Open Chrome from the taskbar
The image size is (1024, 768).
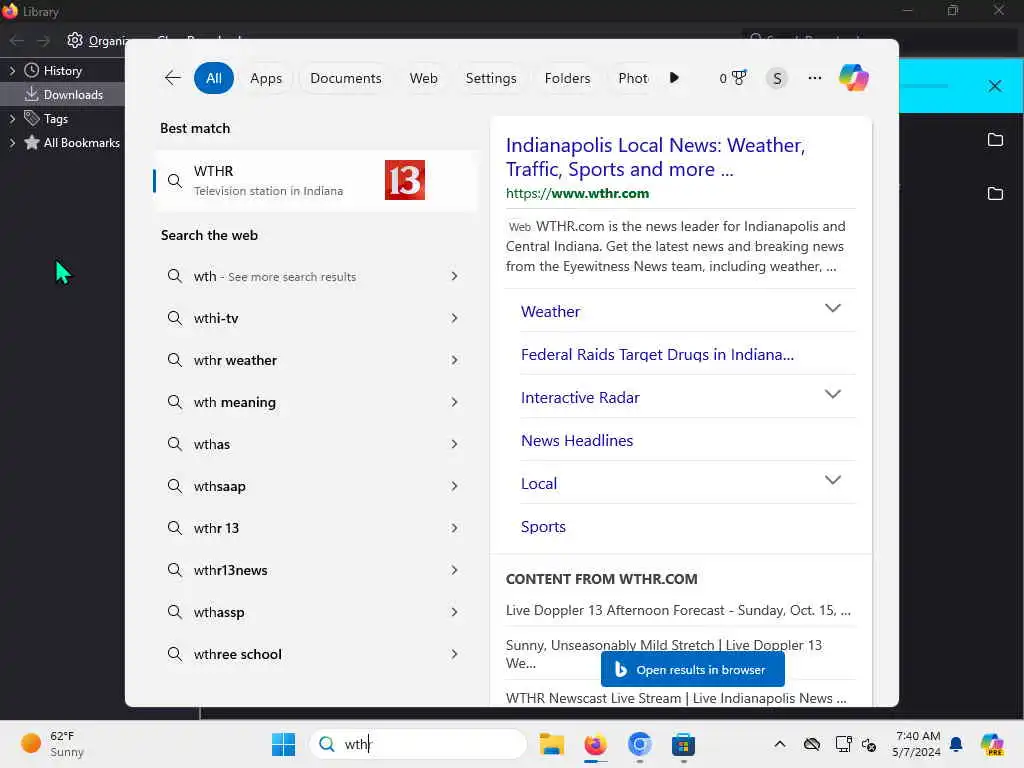coord(639,744)
